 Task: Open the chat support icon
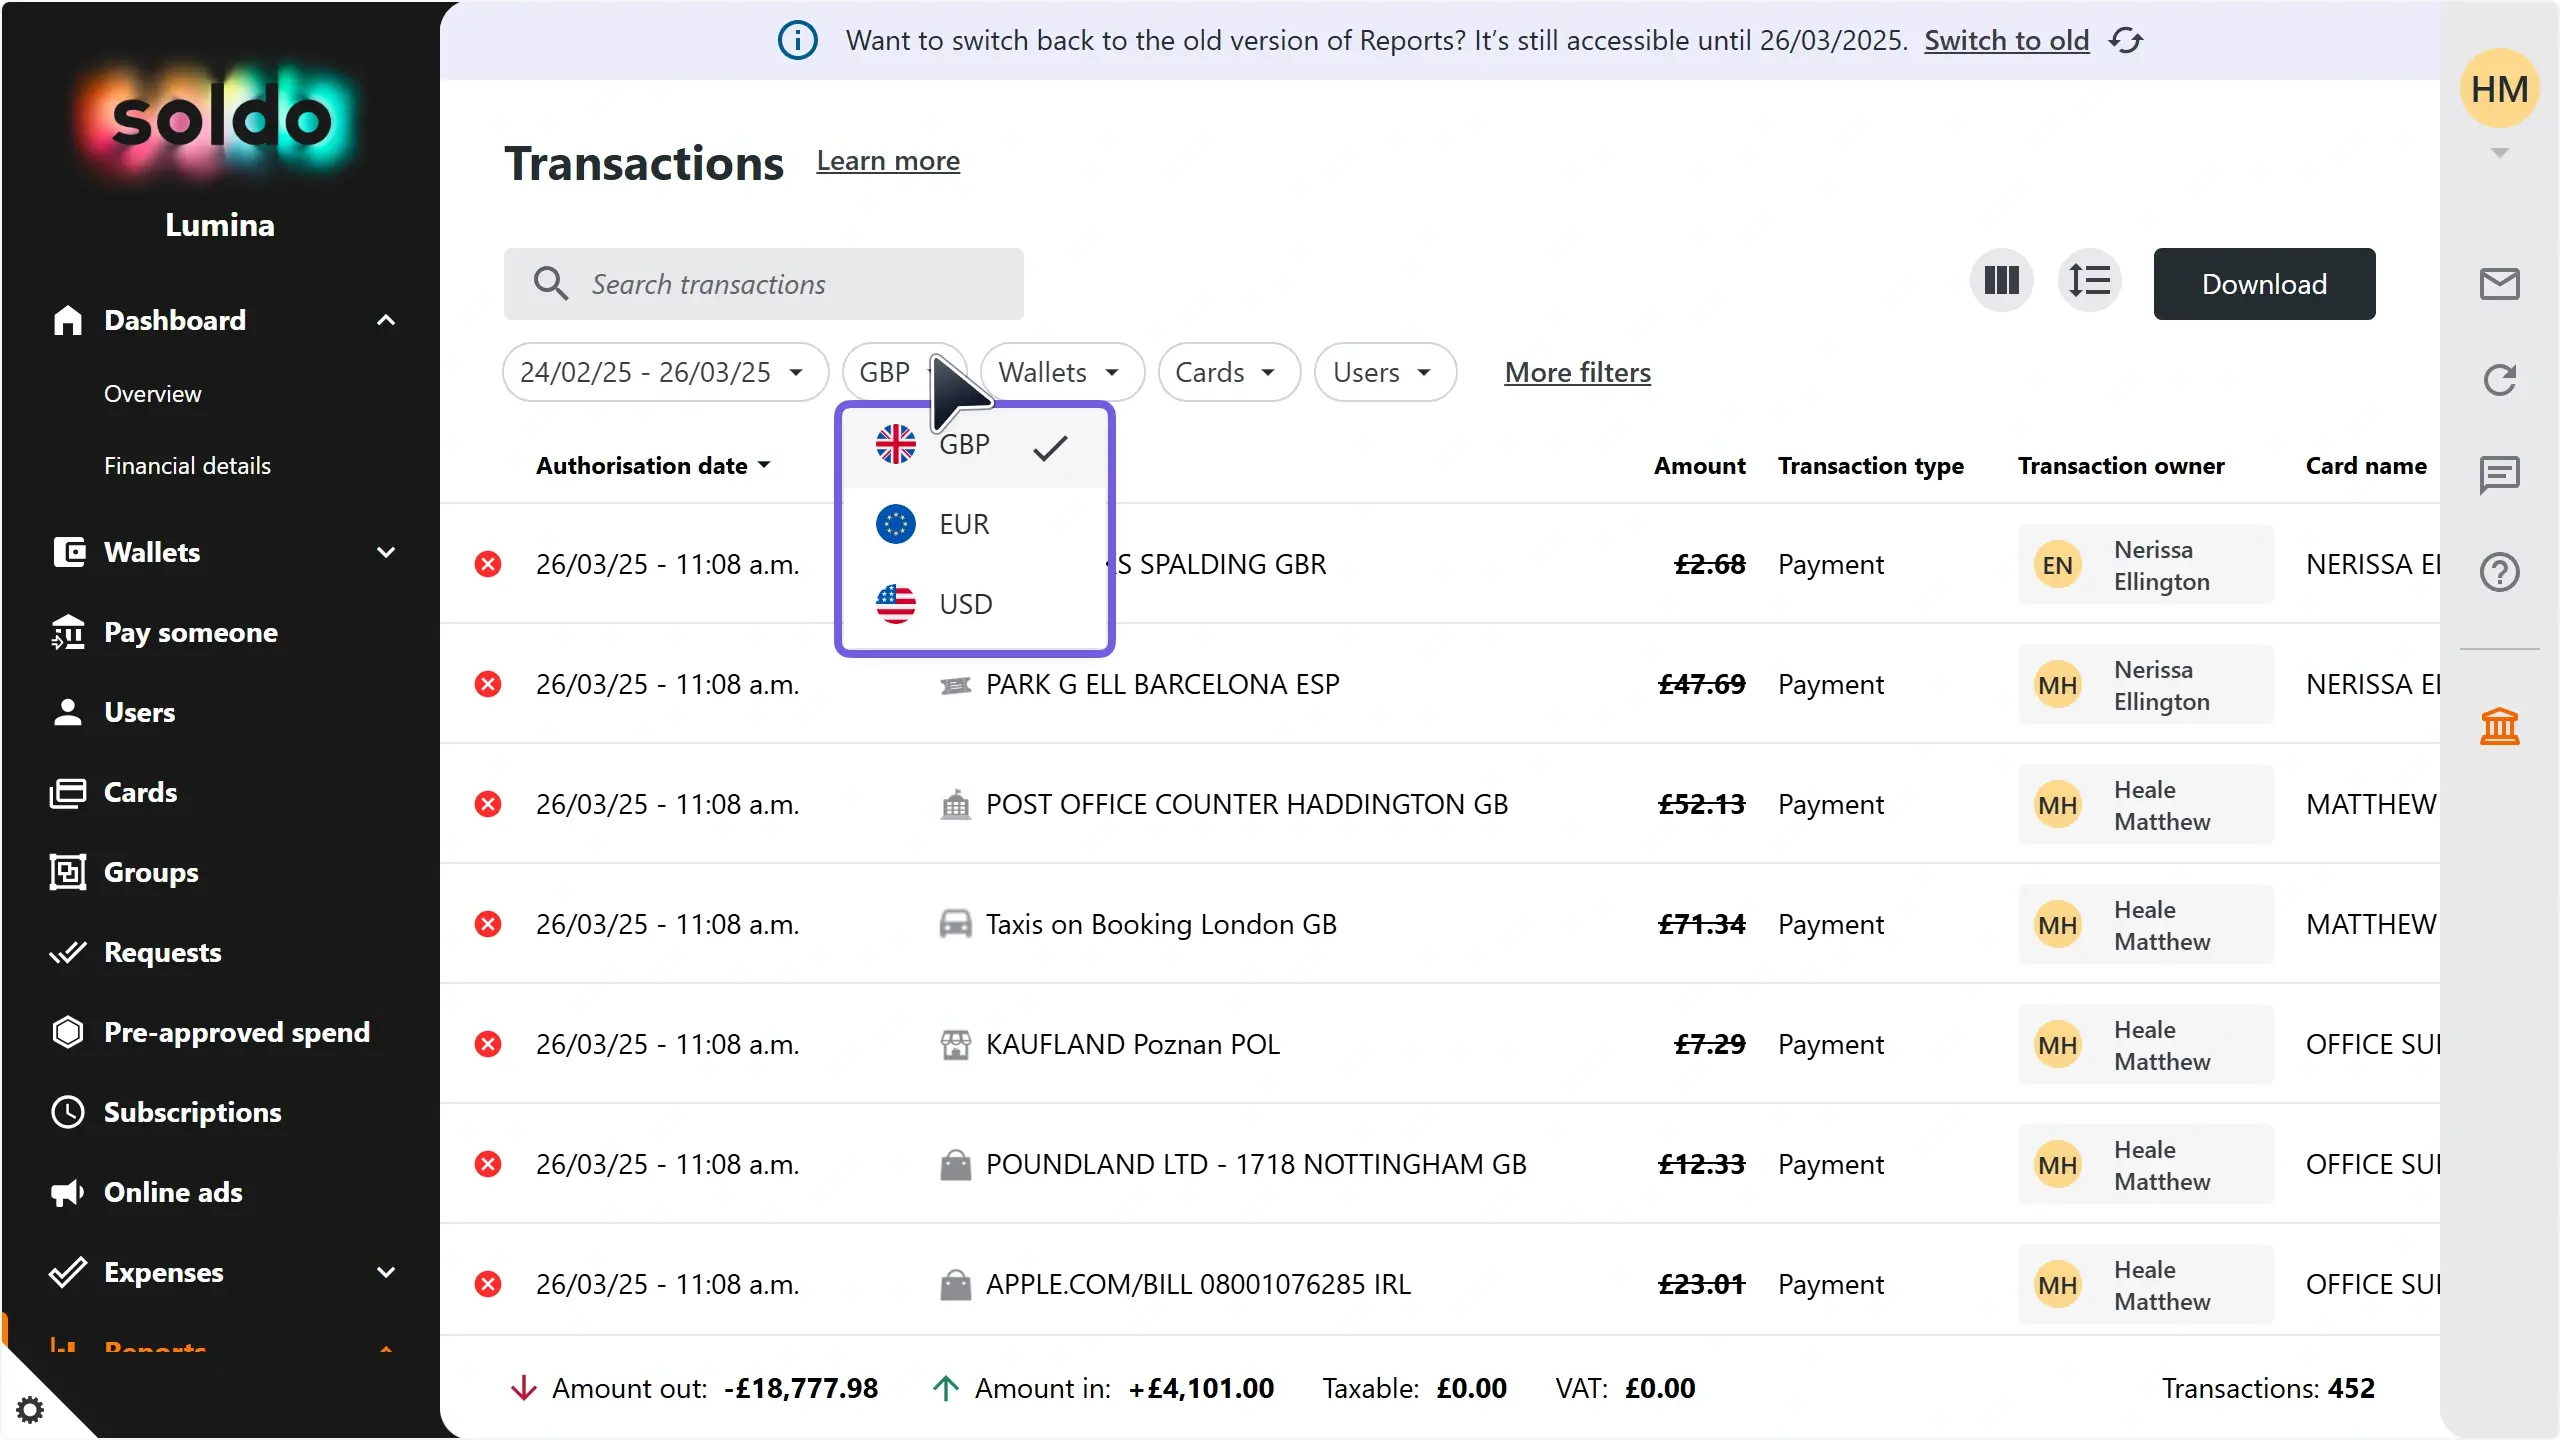click(x=2499, y=474)
